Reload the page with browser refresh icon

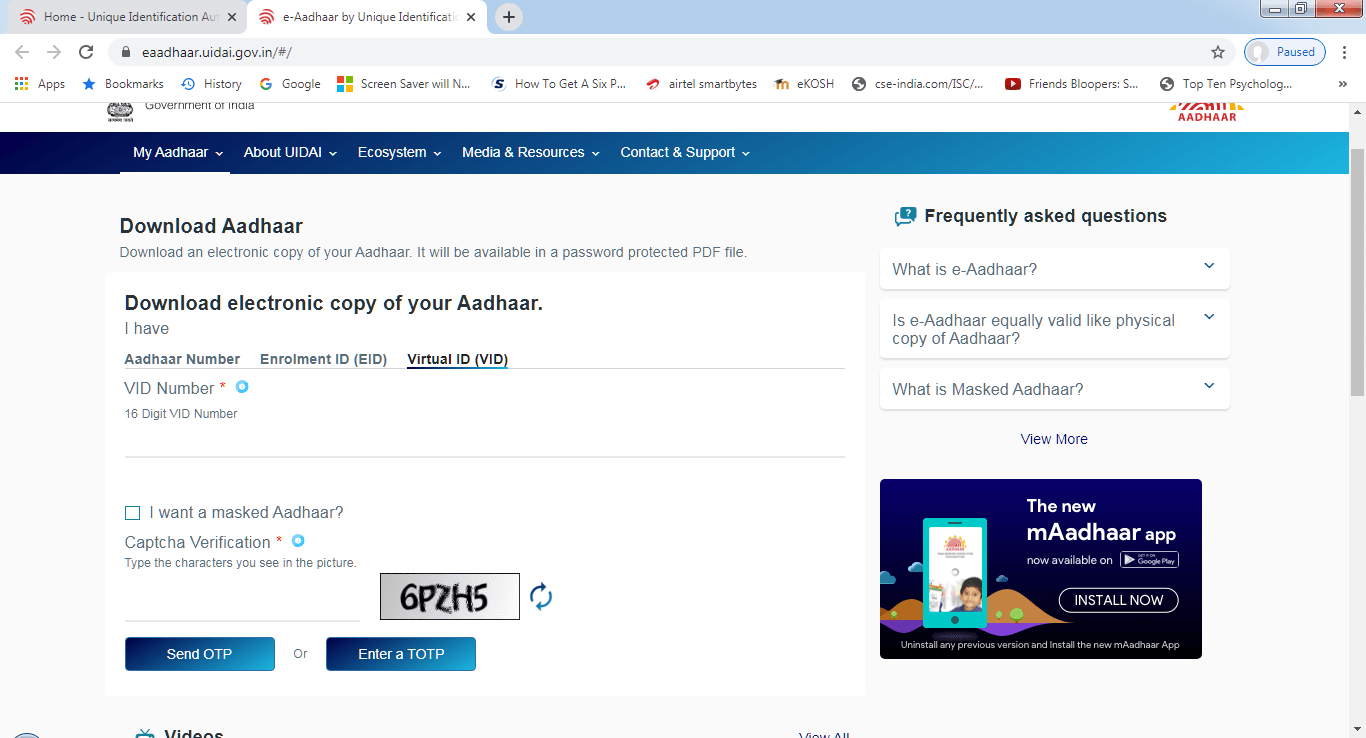[86, 52]
